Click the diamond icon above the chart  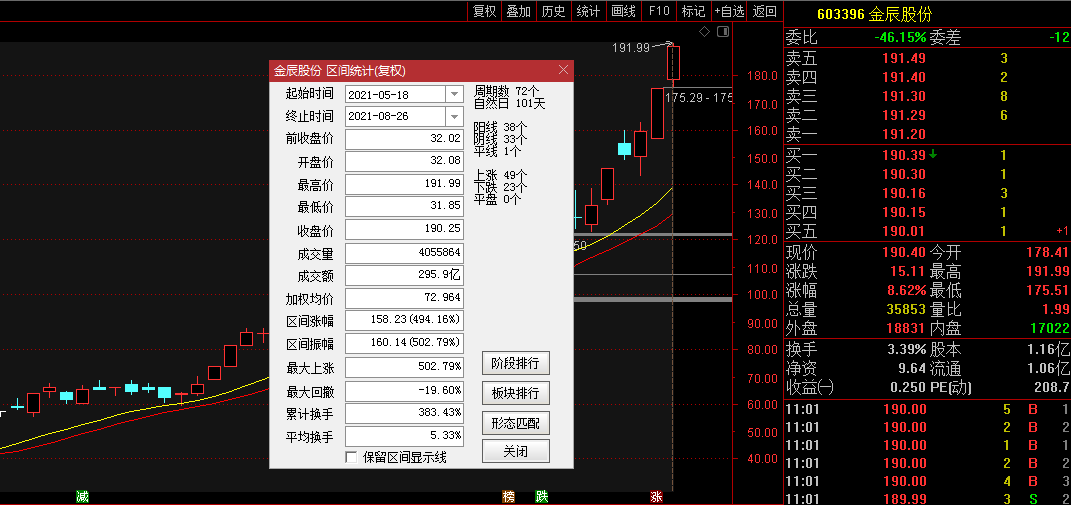[705, 31]
